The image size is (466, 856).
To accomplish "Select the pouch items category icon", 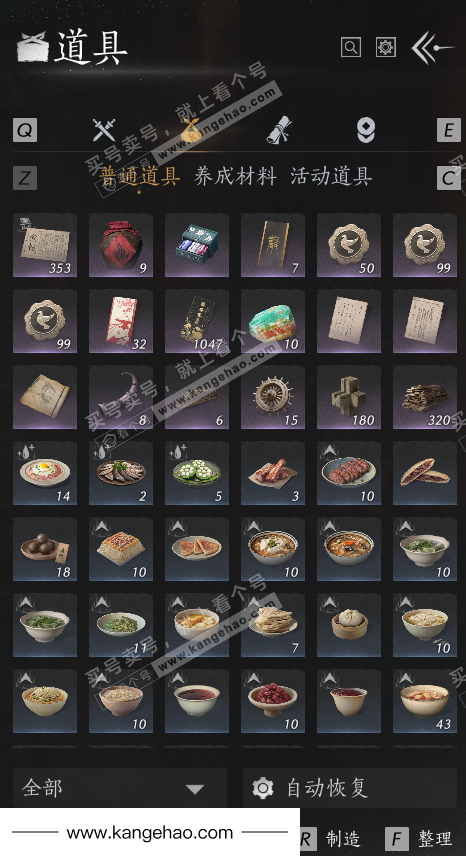I will click(191, 130).
